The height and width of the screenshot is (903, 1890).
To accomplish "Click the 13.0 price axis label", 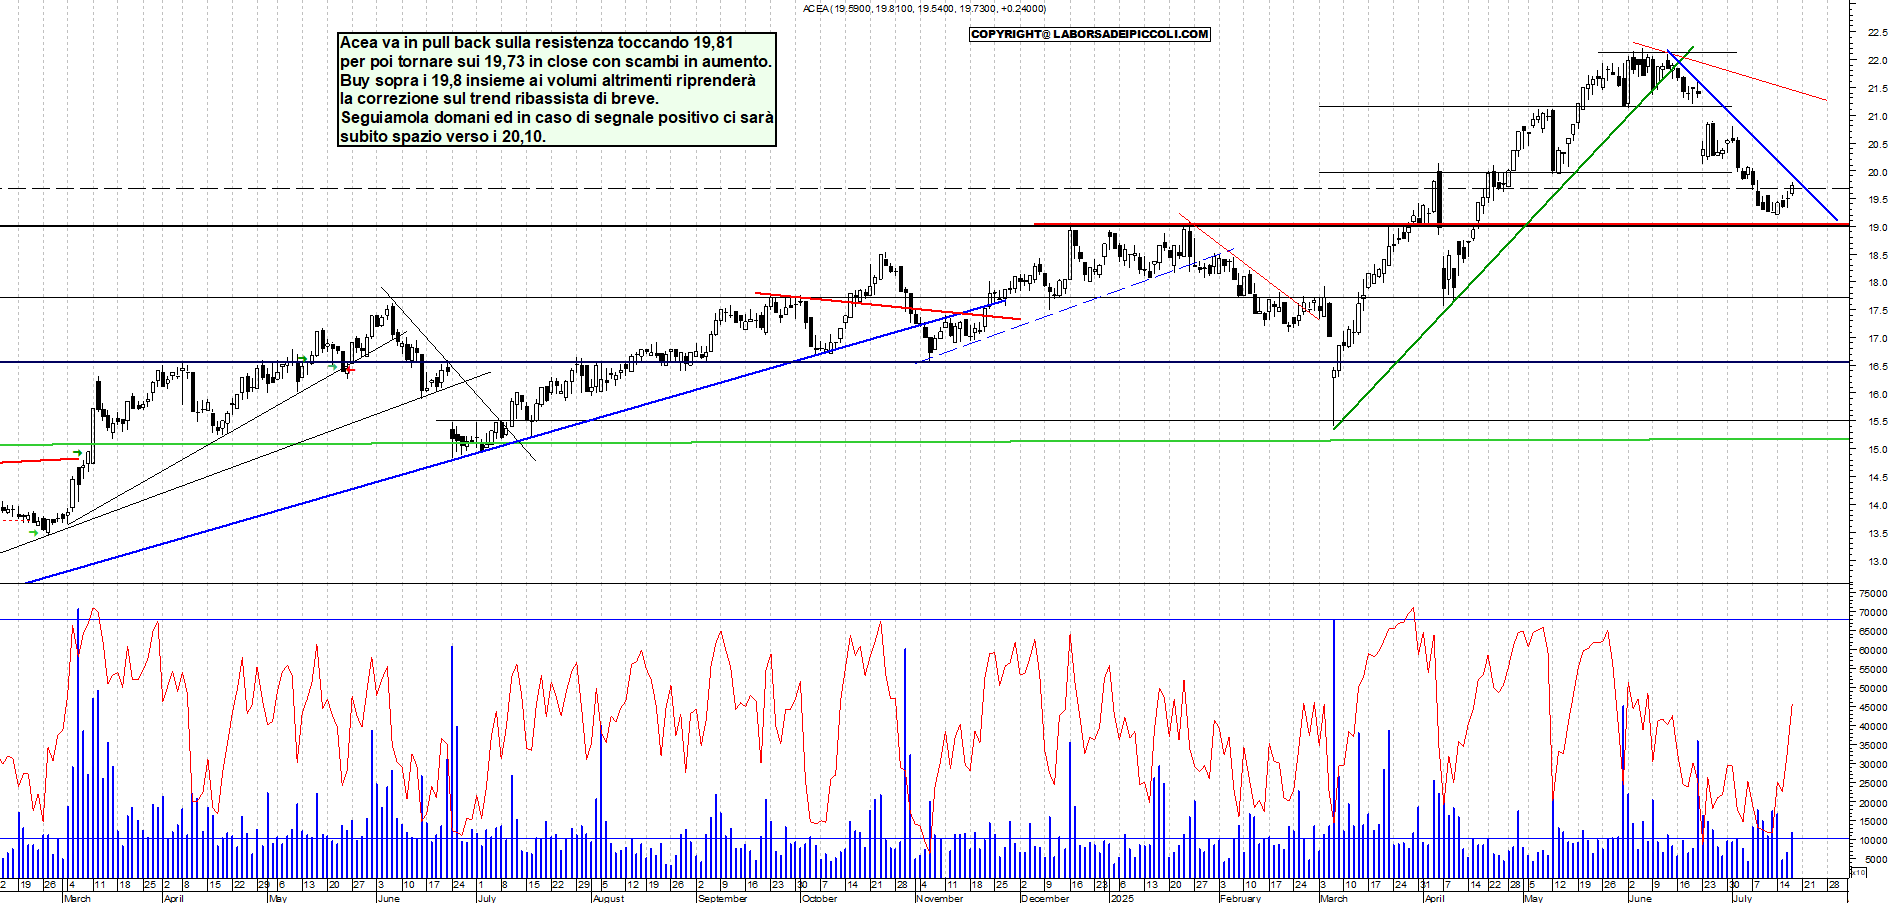I will pyautogui.click(x=1877, y=562).
